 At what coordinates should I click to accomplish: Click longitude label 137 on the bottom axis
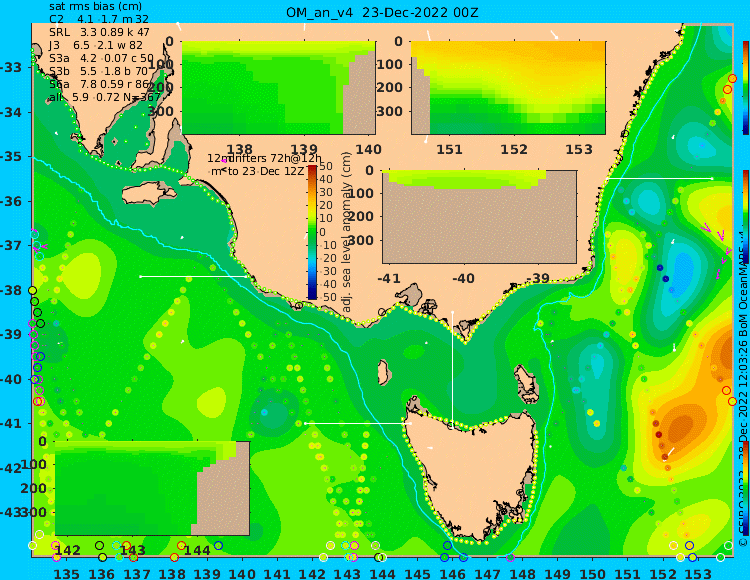click(137, 573)
